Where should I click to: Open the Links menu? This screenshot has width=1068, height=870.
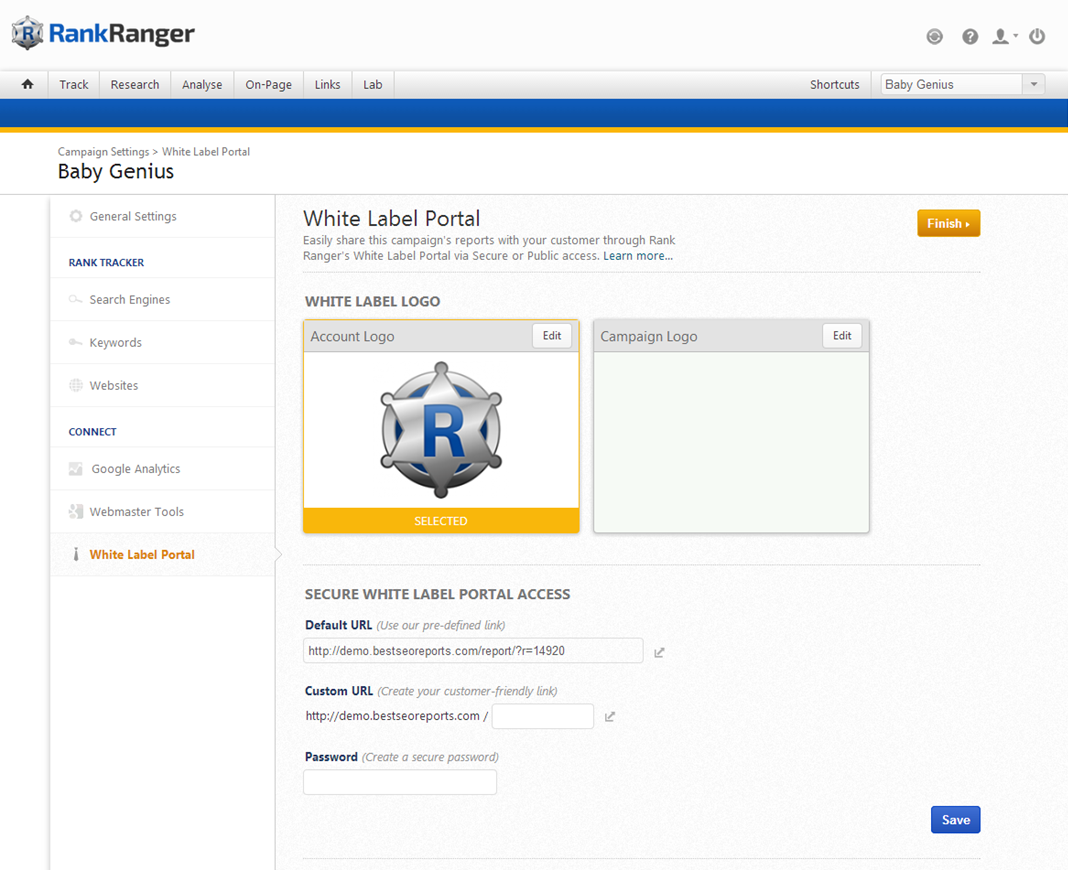point(327,84)
